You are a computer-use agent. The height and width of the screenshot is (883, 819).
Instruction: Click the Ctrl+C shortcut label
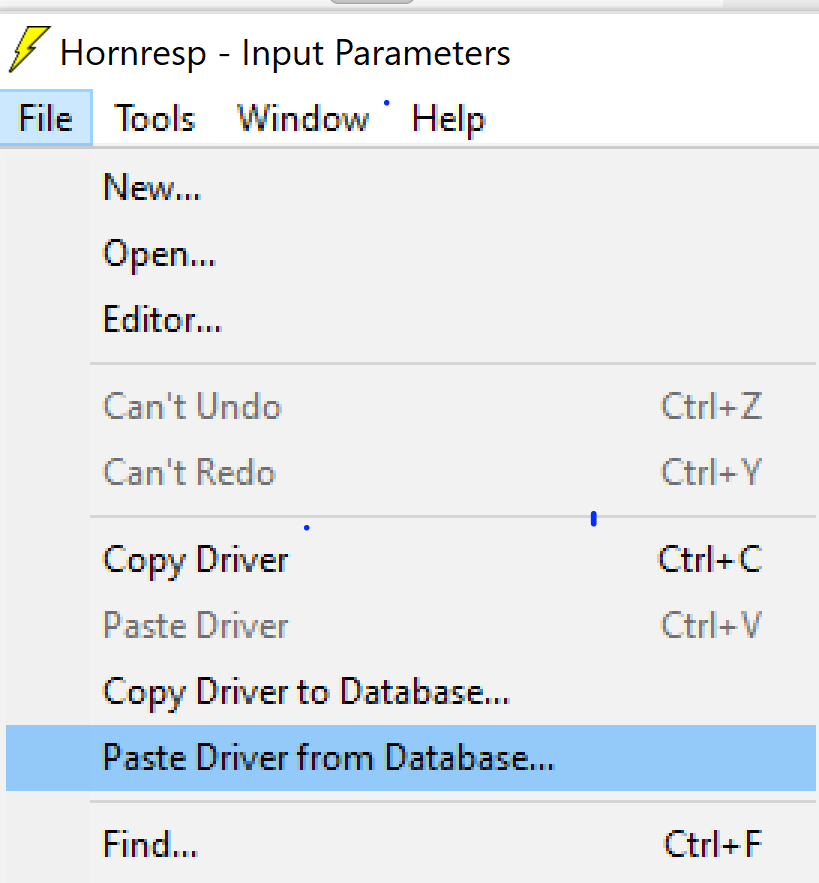[710, 559]
